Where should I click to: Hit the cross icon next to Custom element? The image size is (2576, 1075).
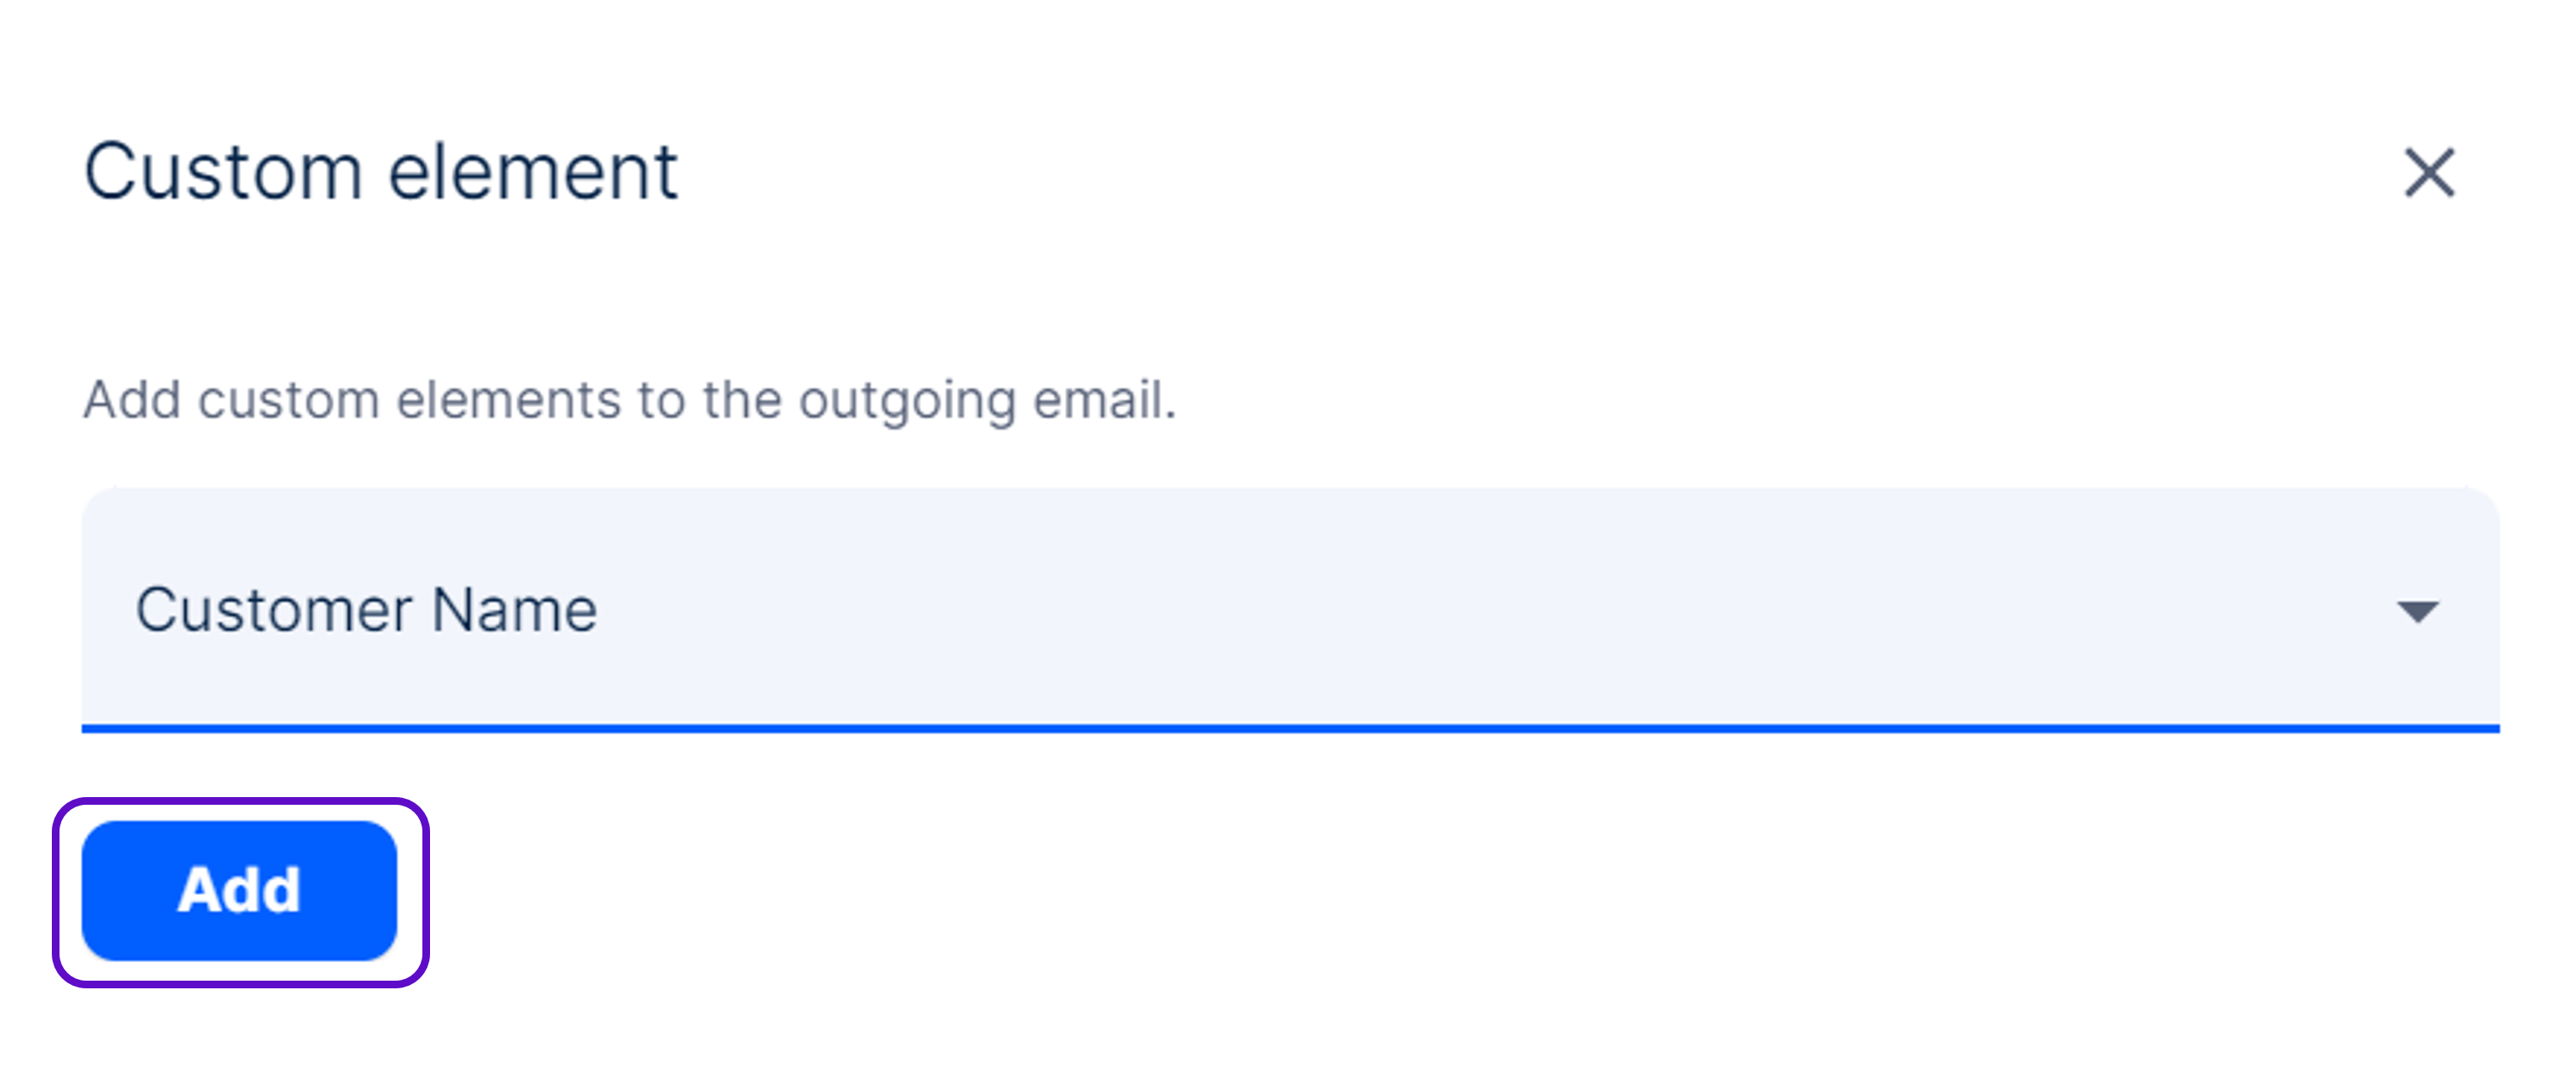pyautogui.click(x=2428, y=173)
